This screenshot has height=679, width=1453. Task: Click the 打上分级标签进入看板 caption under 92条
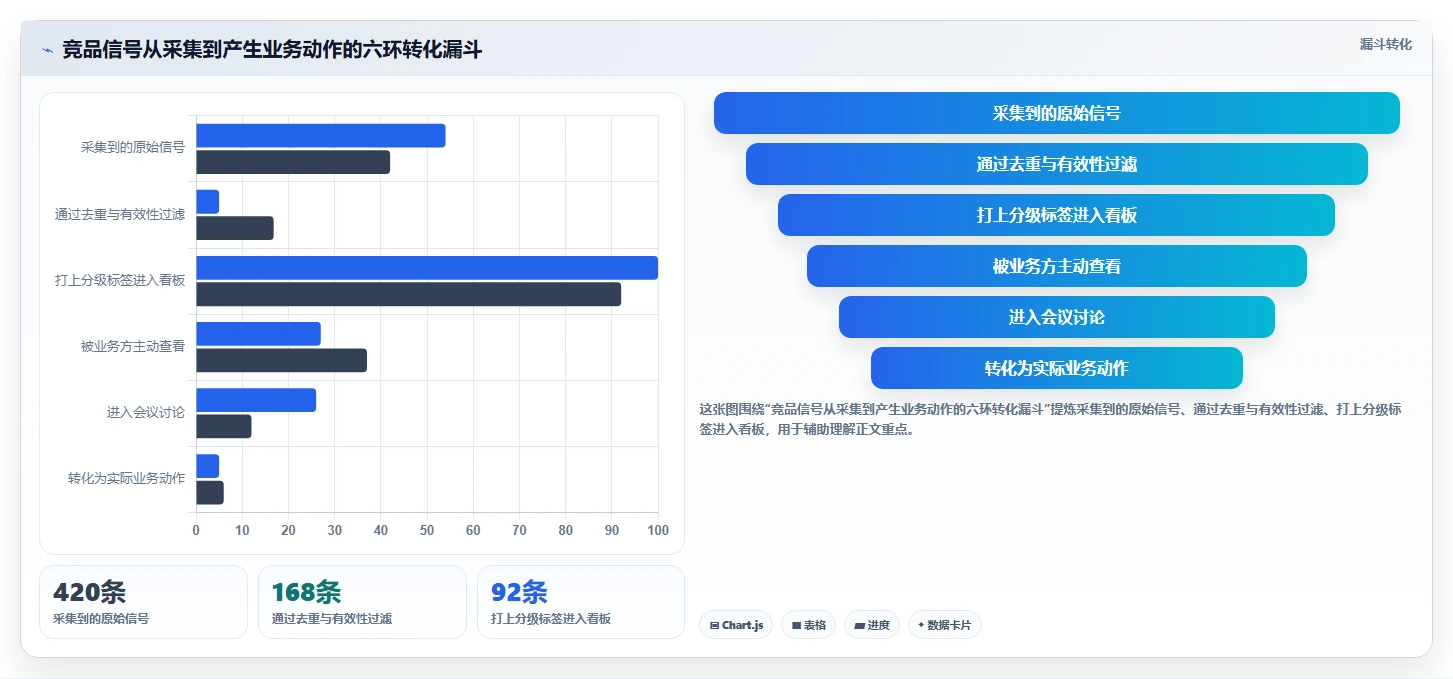pos(551,619)
